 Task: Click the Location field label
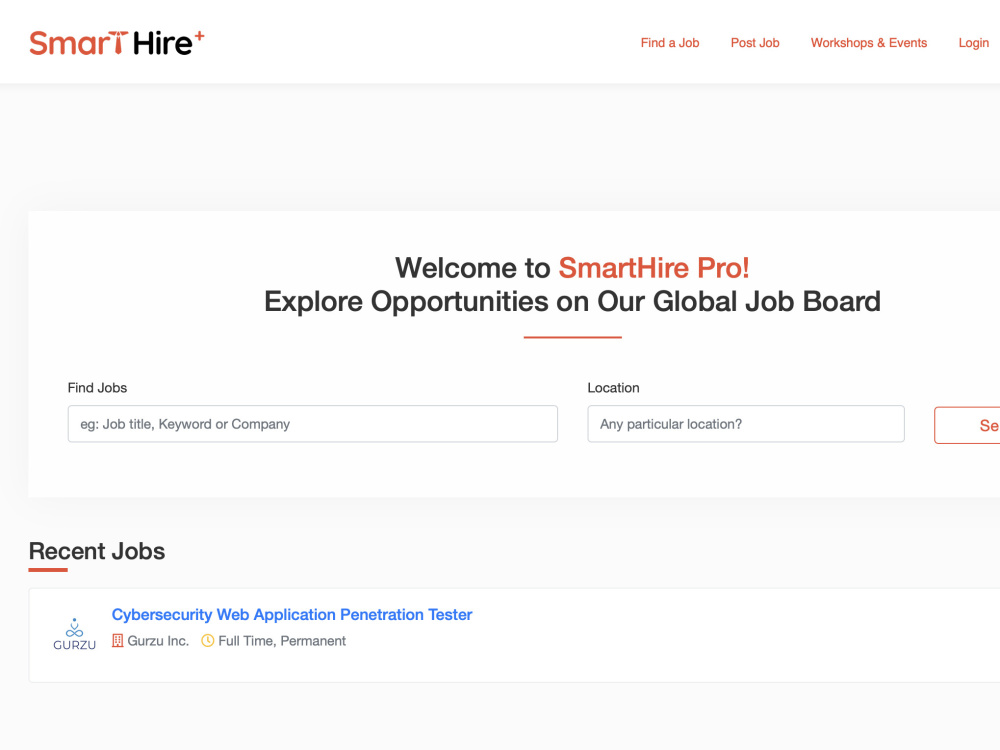(613, 388)
